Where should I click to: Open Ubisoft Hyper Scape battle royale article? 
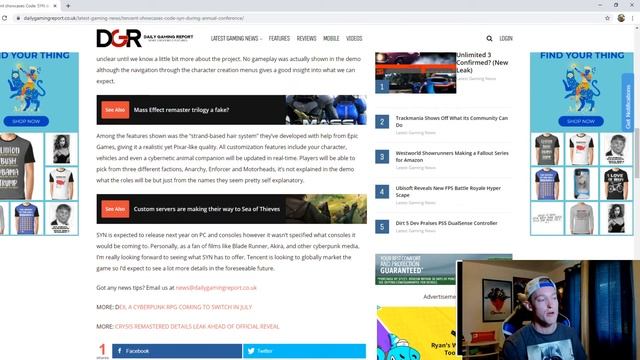448,191
